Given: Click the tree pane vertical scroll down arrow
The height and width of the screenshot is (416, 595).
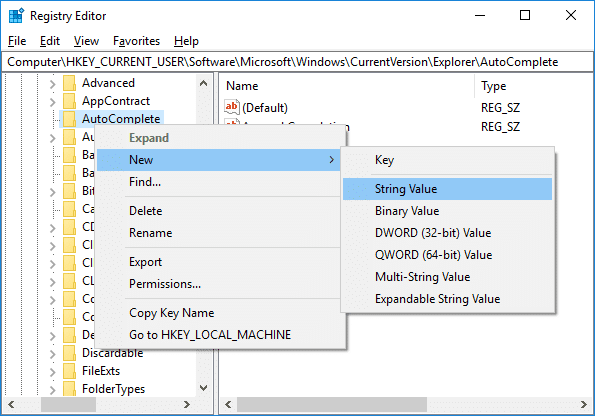Looking at the screenshot, I should click(x=204, y=388).
